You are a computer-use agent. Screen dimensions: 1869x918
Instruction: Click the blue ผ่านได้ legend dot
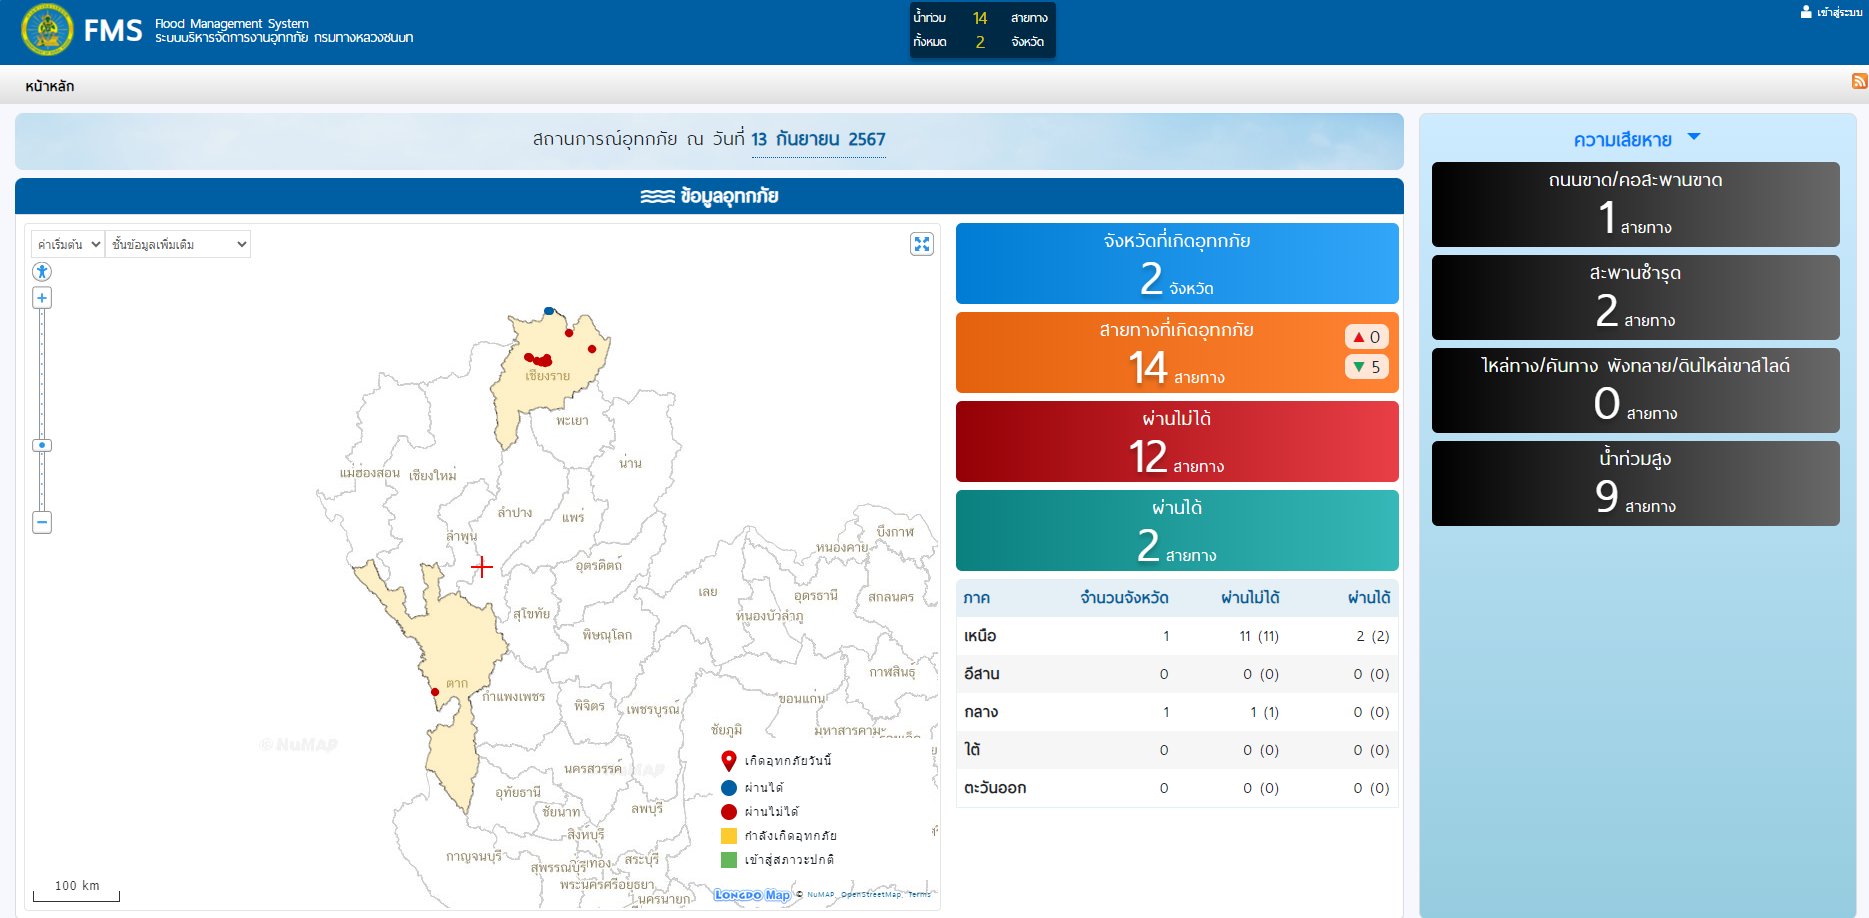[x=729, y=788]
